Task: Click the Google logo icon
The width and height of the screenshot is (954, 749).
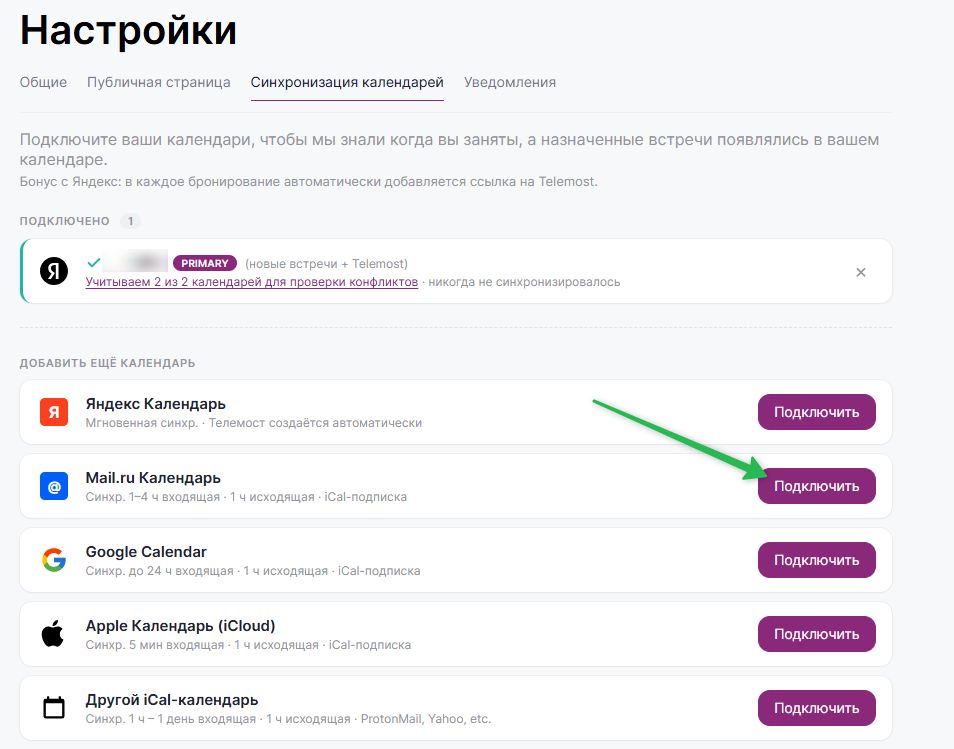Action: coord(54,560)
